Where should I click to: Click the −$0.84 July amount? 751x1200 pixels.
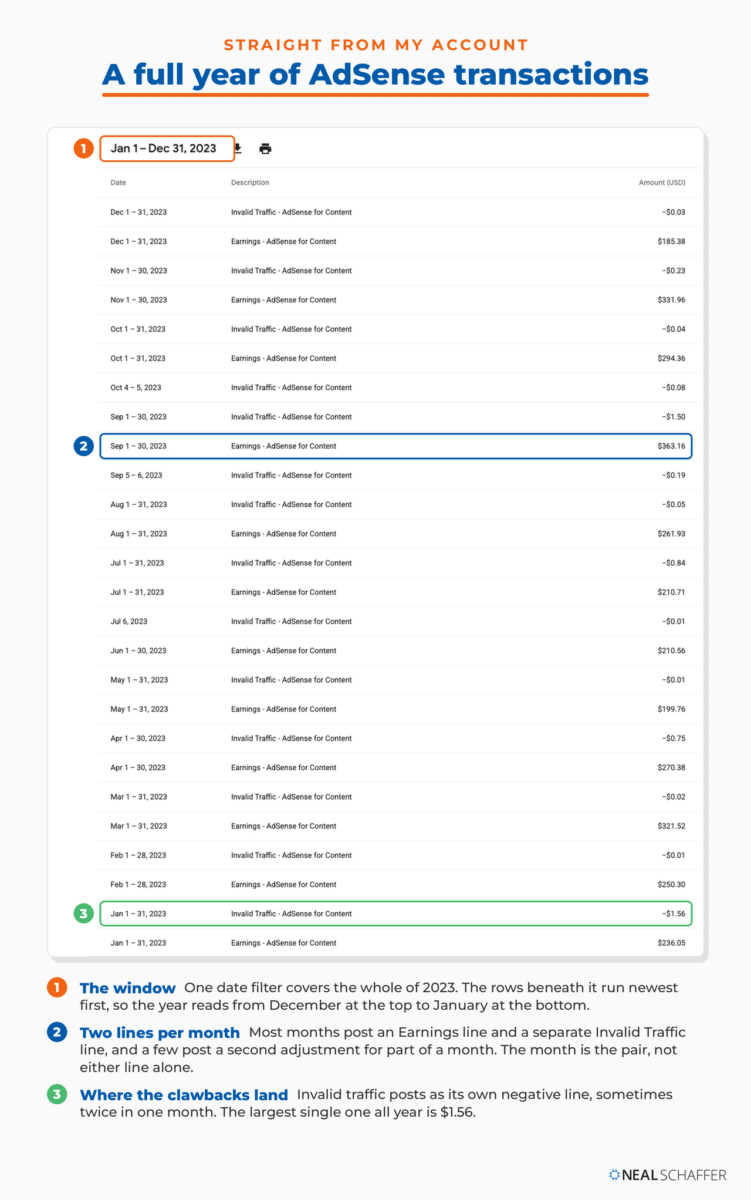pyautogui.click(x=673, y=563)
